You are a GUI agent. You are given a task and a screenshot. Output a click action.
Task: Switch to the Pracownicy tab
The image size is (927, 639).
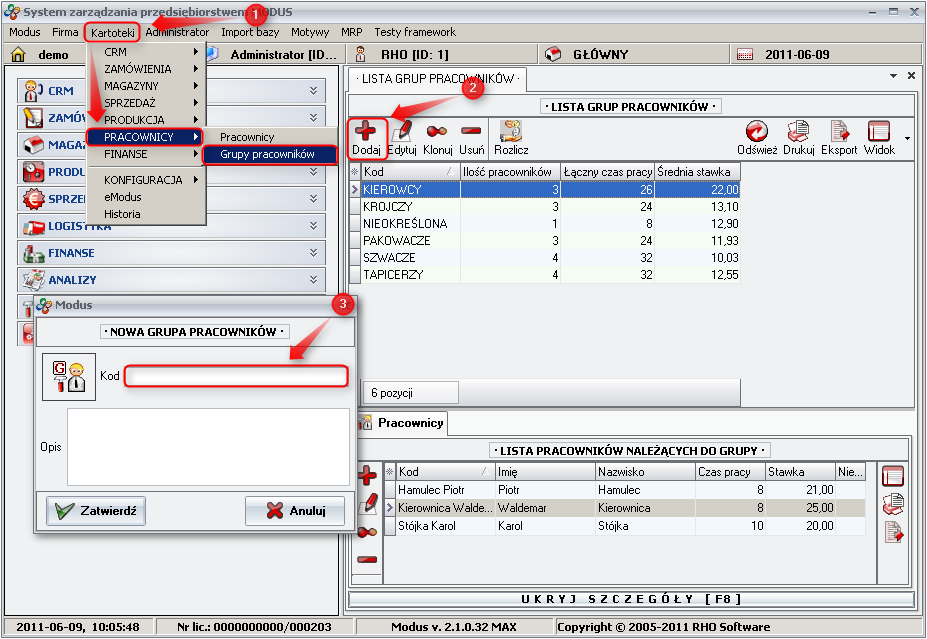click(409, 423)
